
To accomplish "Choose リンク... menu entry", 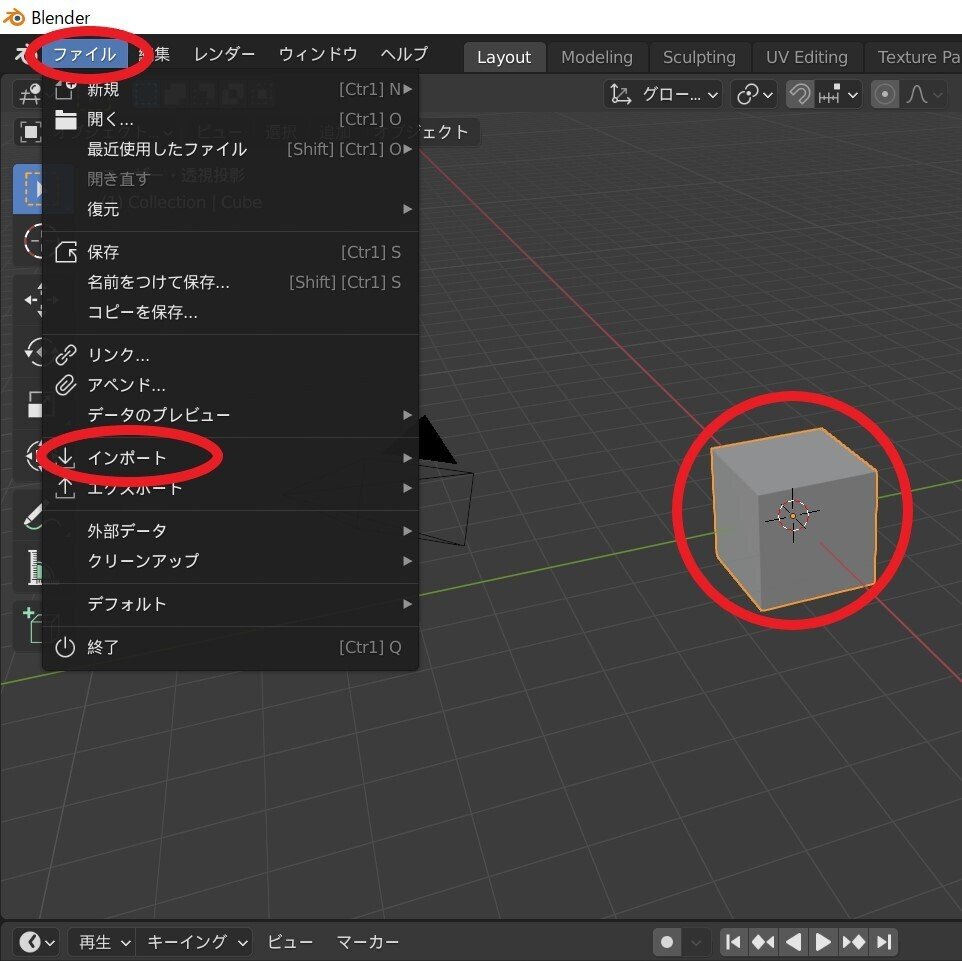I will [x=231, y=355].
